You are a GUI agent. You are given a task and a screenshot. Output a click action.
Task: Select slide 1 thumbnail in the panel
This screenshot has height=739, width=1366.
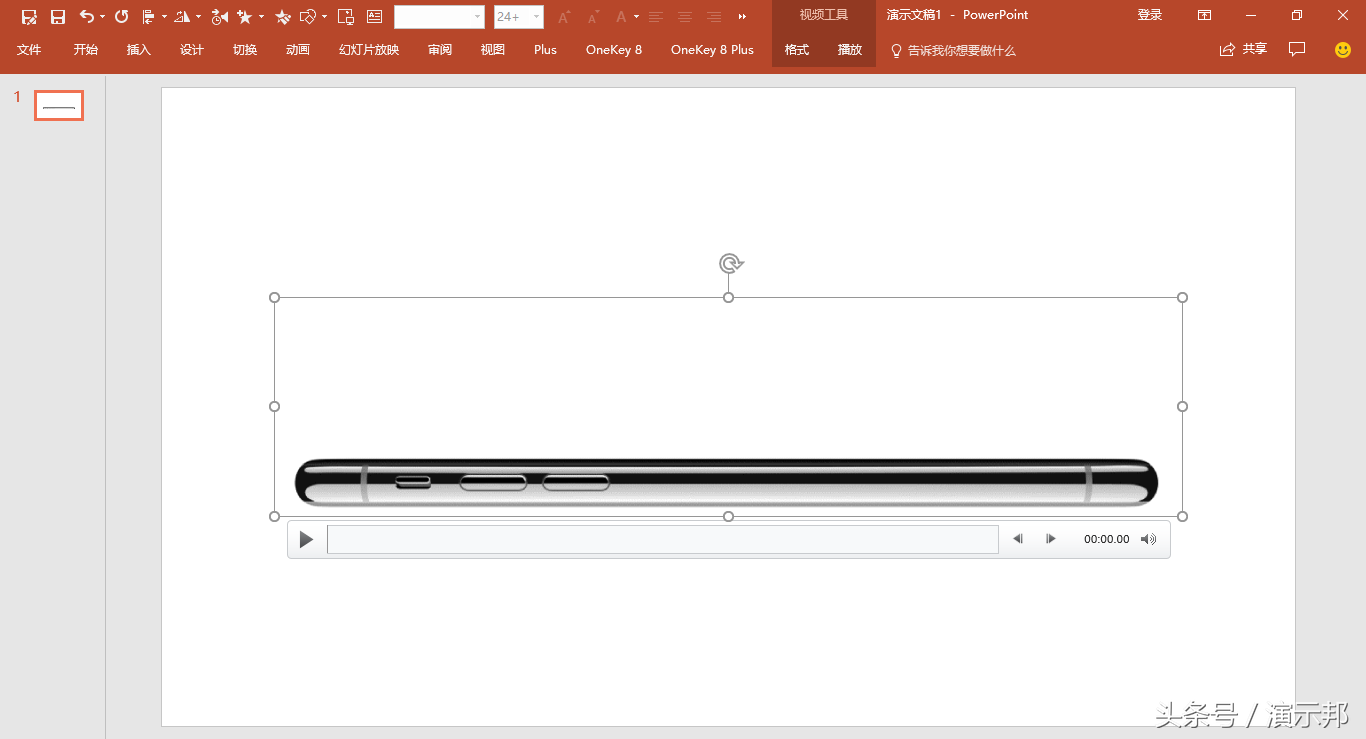pos(59,106)
